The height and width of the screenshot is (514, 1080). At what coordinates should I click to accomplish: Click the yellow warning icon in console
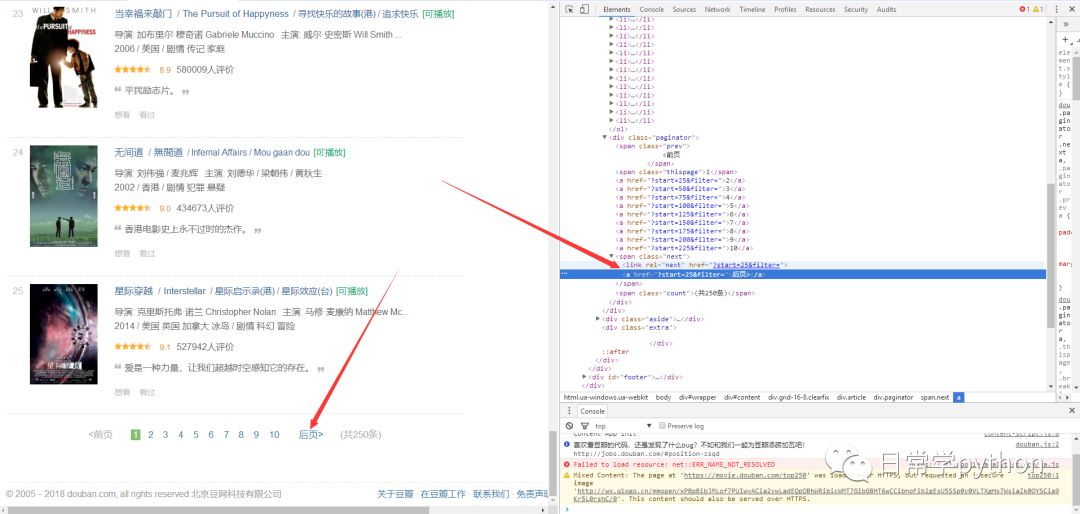pyautogui.click(x=567, y=475)
